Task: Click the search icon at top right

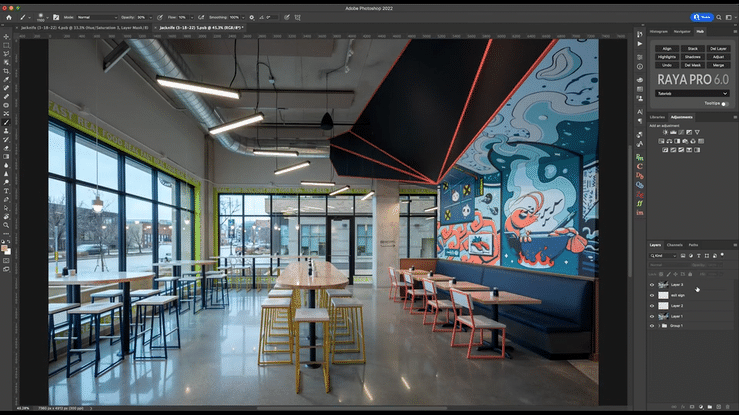Action: [719, 17]
